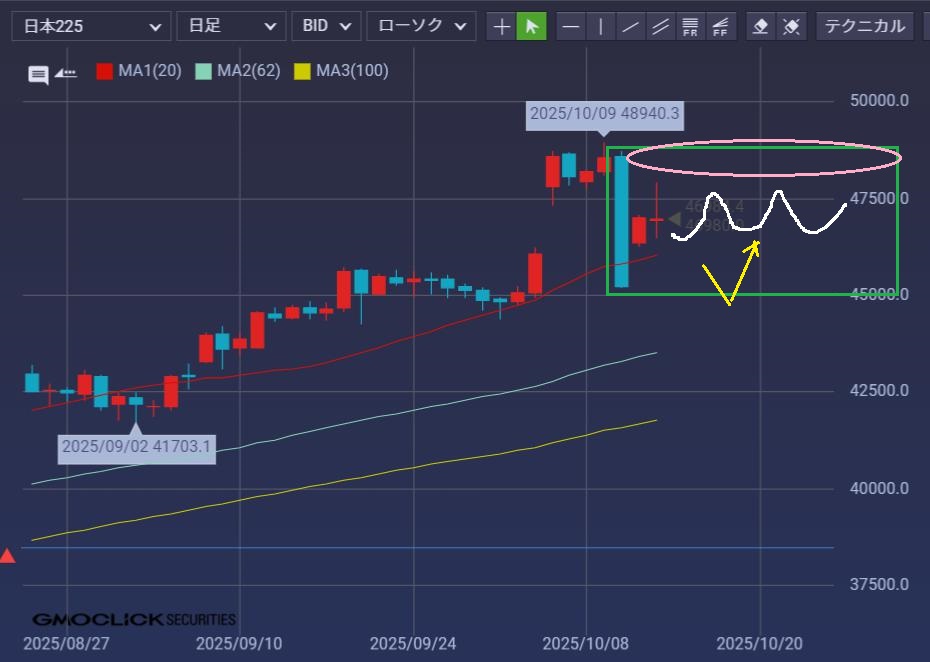Choose the horizontal line drawing tool

(x=570, y=26)
